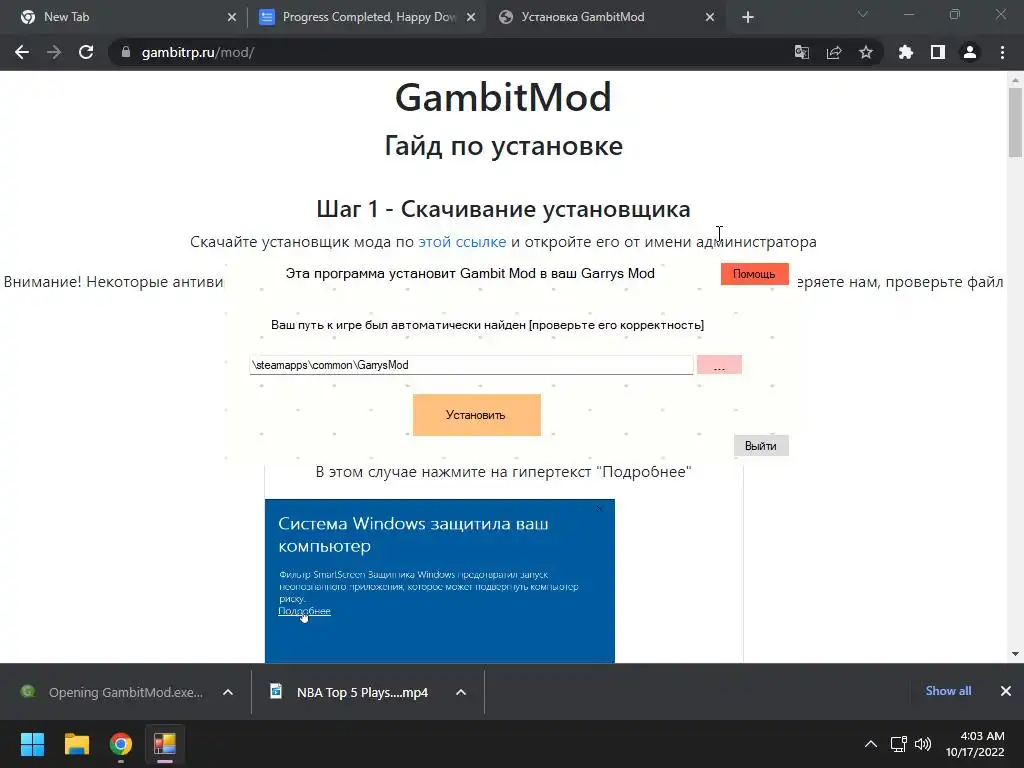Image resolution: width=1024 pixels, height=768 pixels.
Task: Click the SmartScreen Подробнее hyperlink
Action: coord(304,611)
